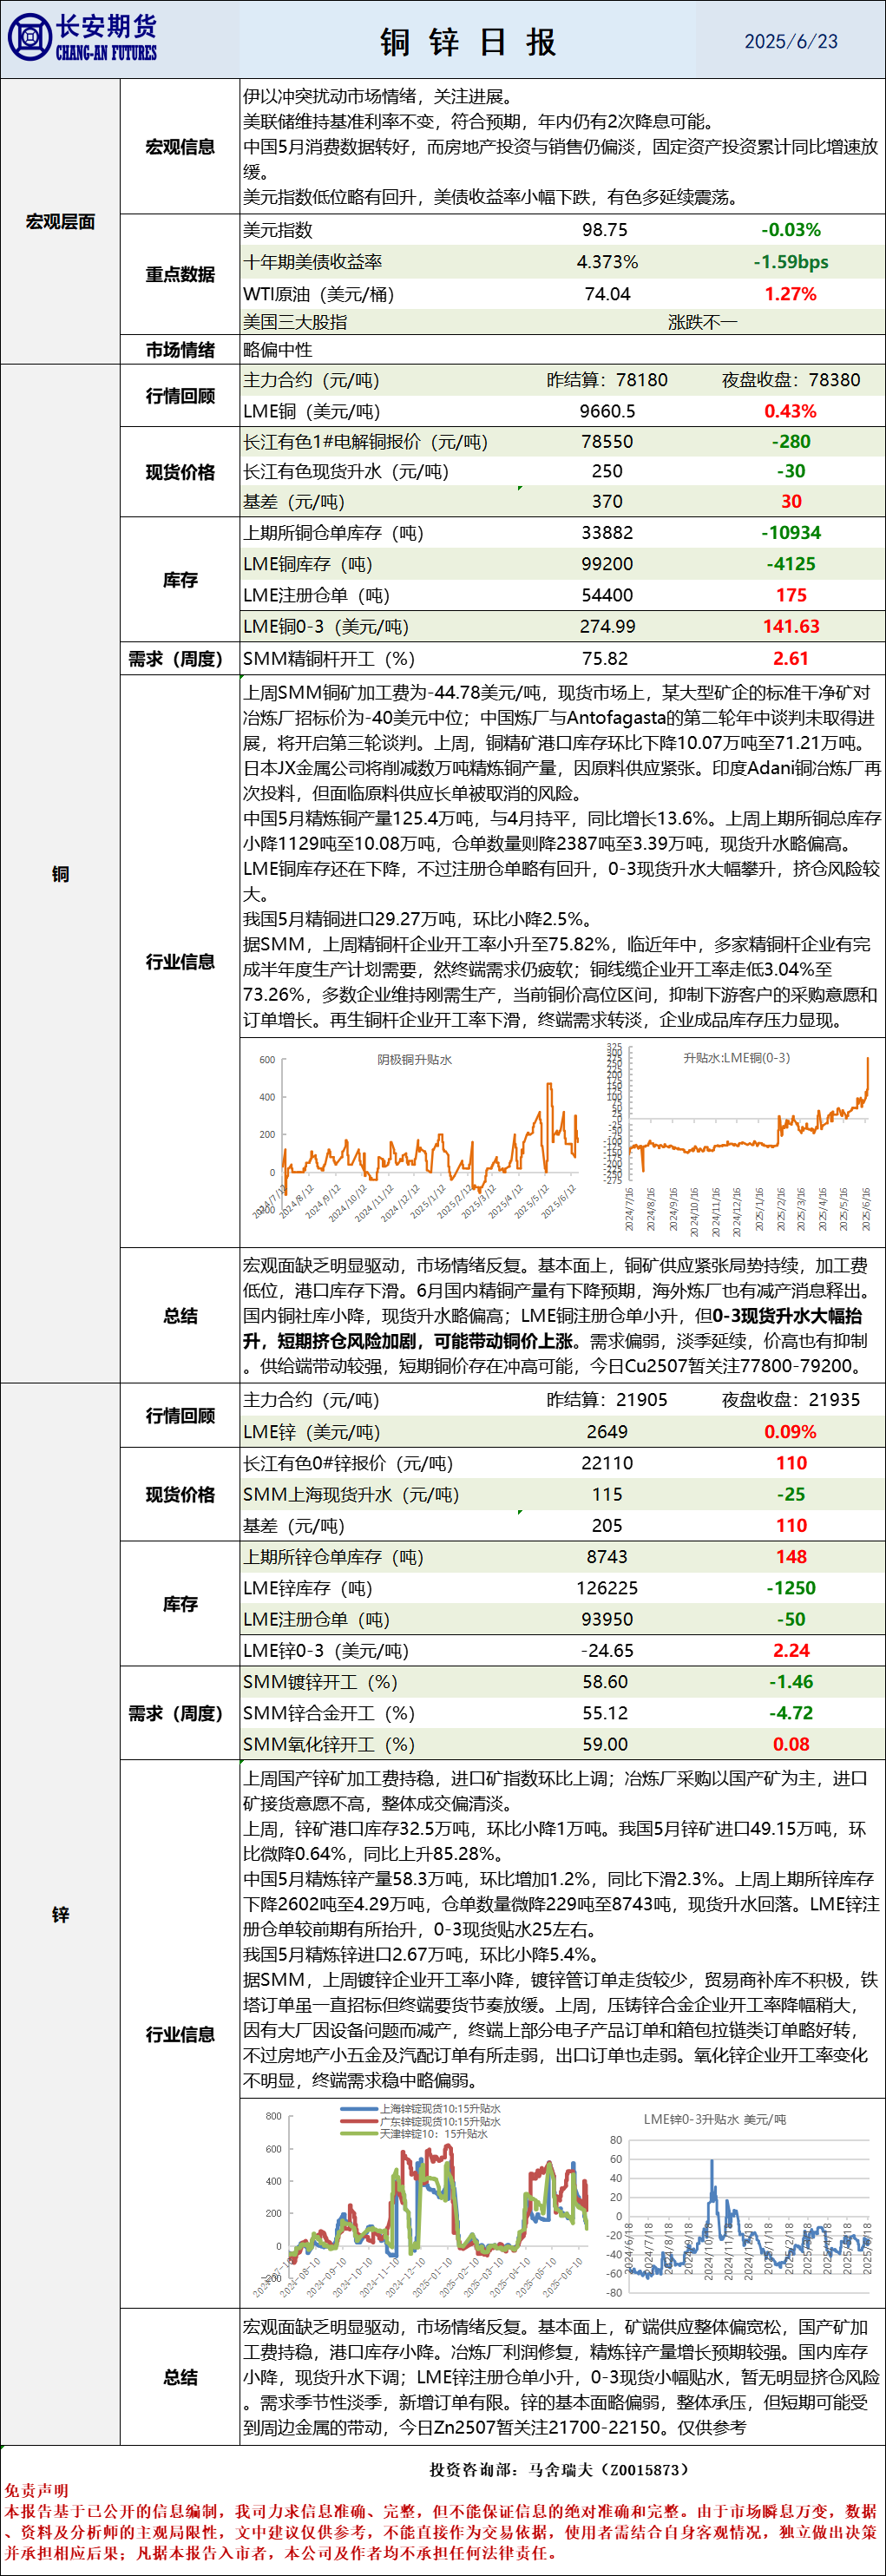Select the 2.24 LME zinc spread change
886x2576 pixels.
(791, 1651)
